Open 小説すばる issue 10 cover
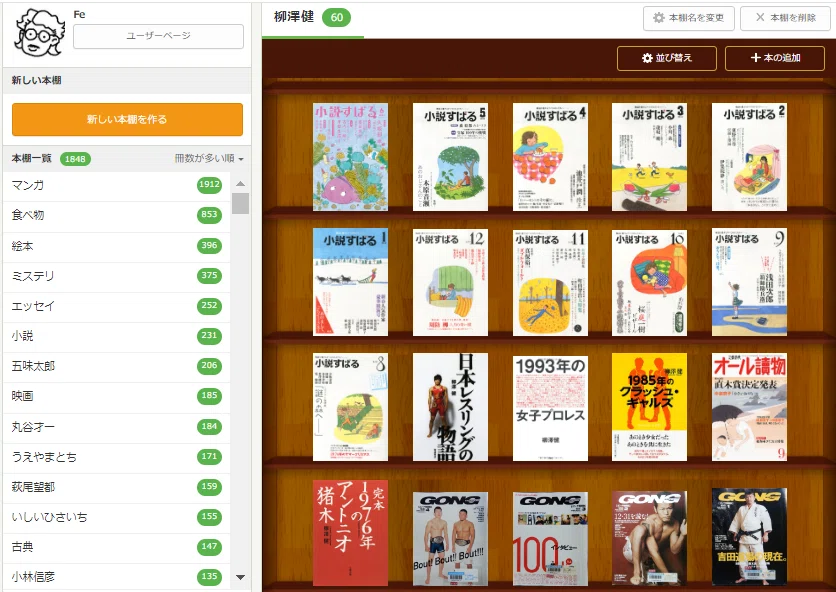The width and height of the screenshot is (836, 592). pyautogui.click(x=649, y=283)
